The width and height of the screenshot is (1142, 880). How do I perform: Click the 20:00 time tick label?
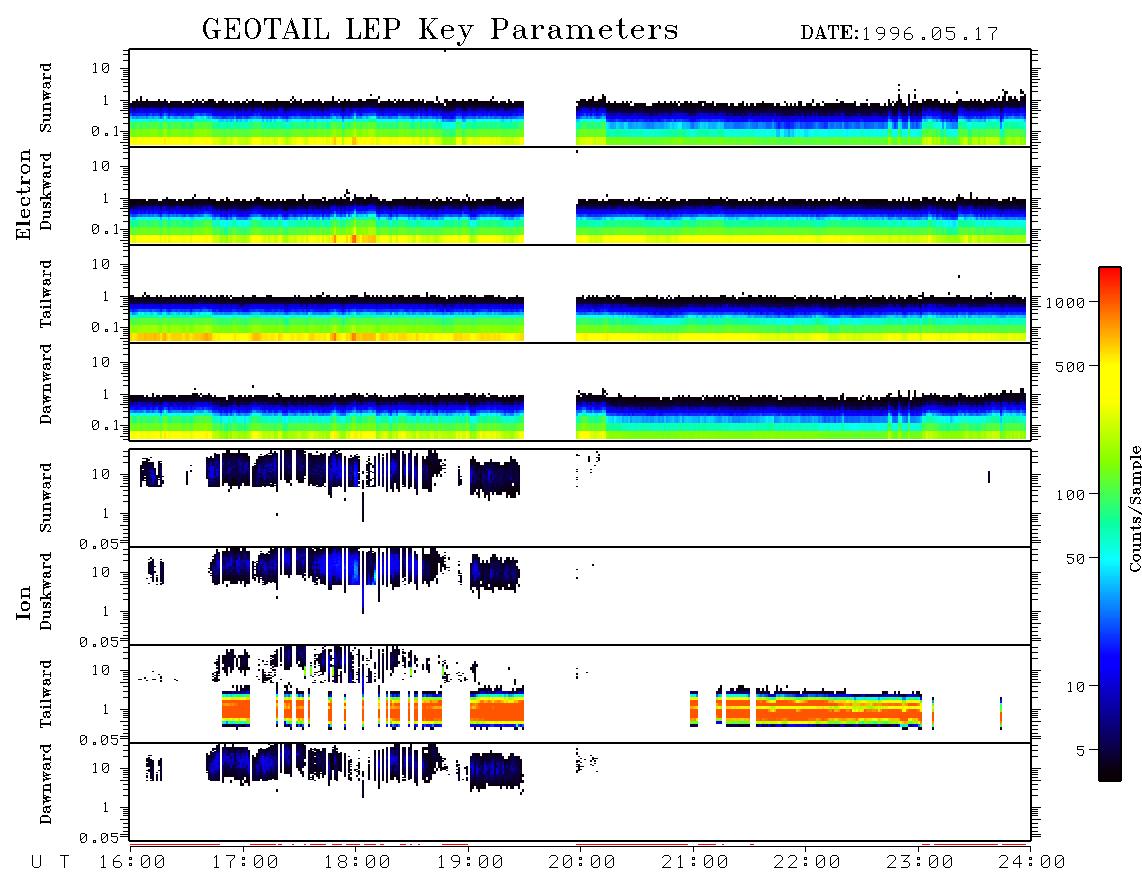(582, 863)
